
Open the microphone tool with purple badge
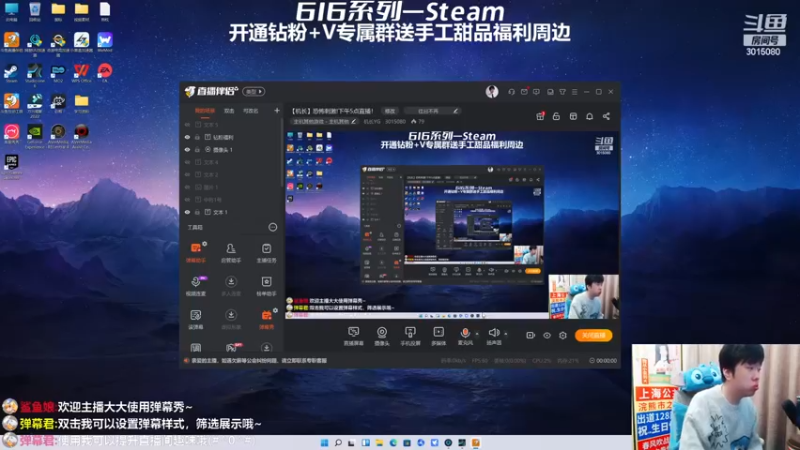pyautogui.click(x=196, y=286)
